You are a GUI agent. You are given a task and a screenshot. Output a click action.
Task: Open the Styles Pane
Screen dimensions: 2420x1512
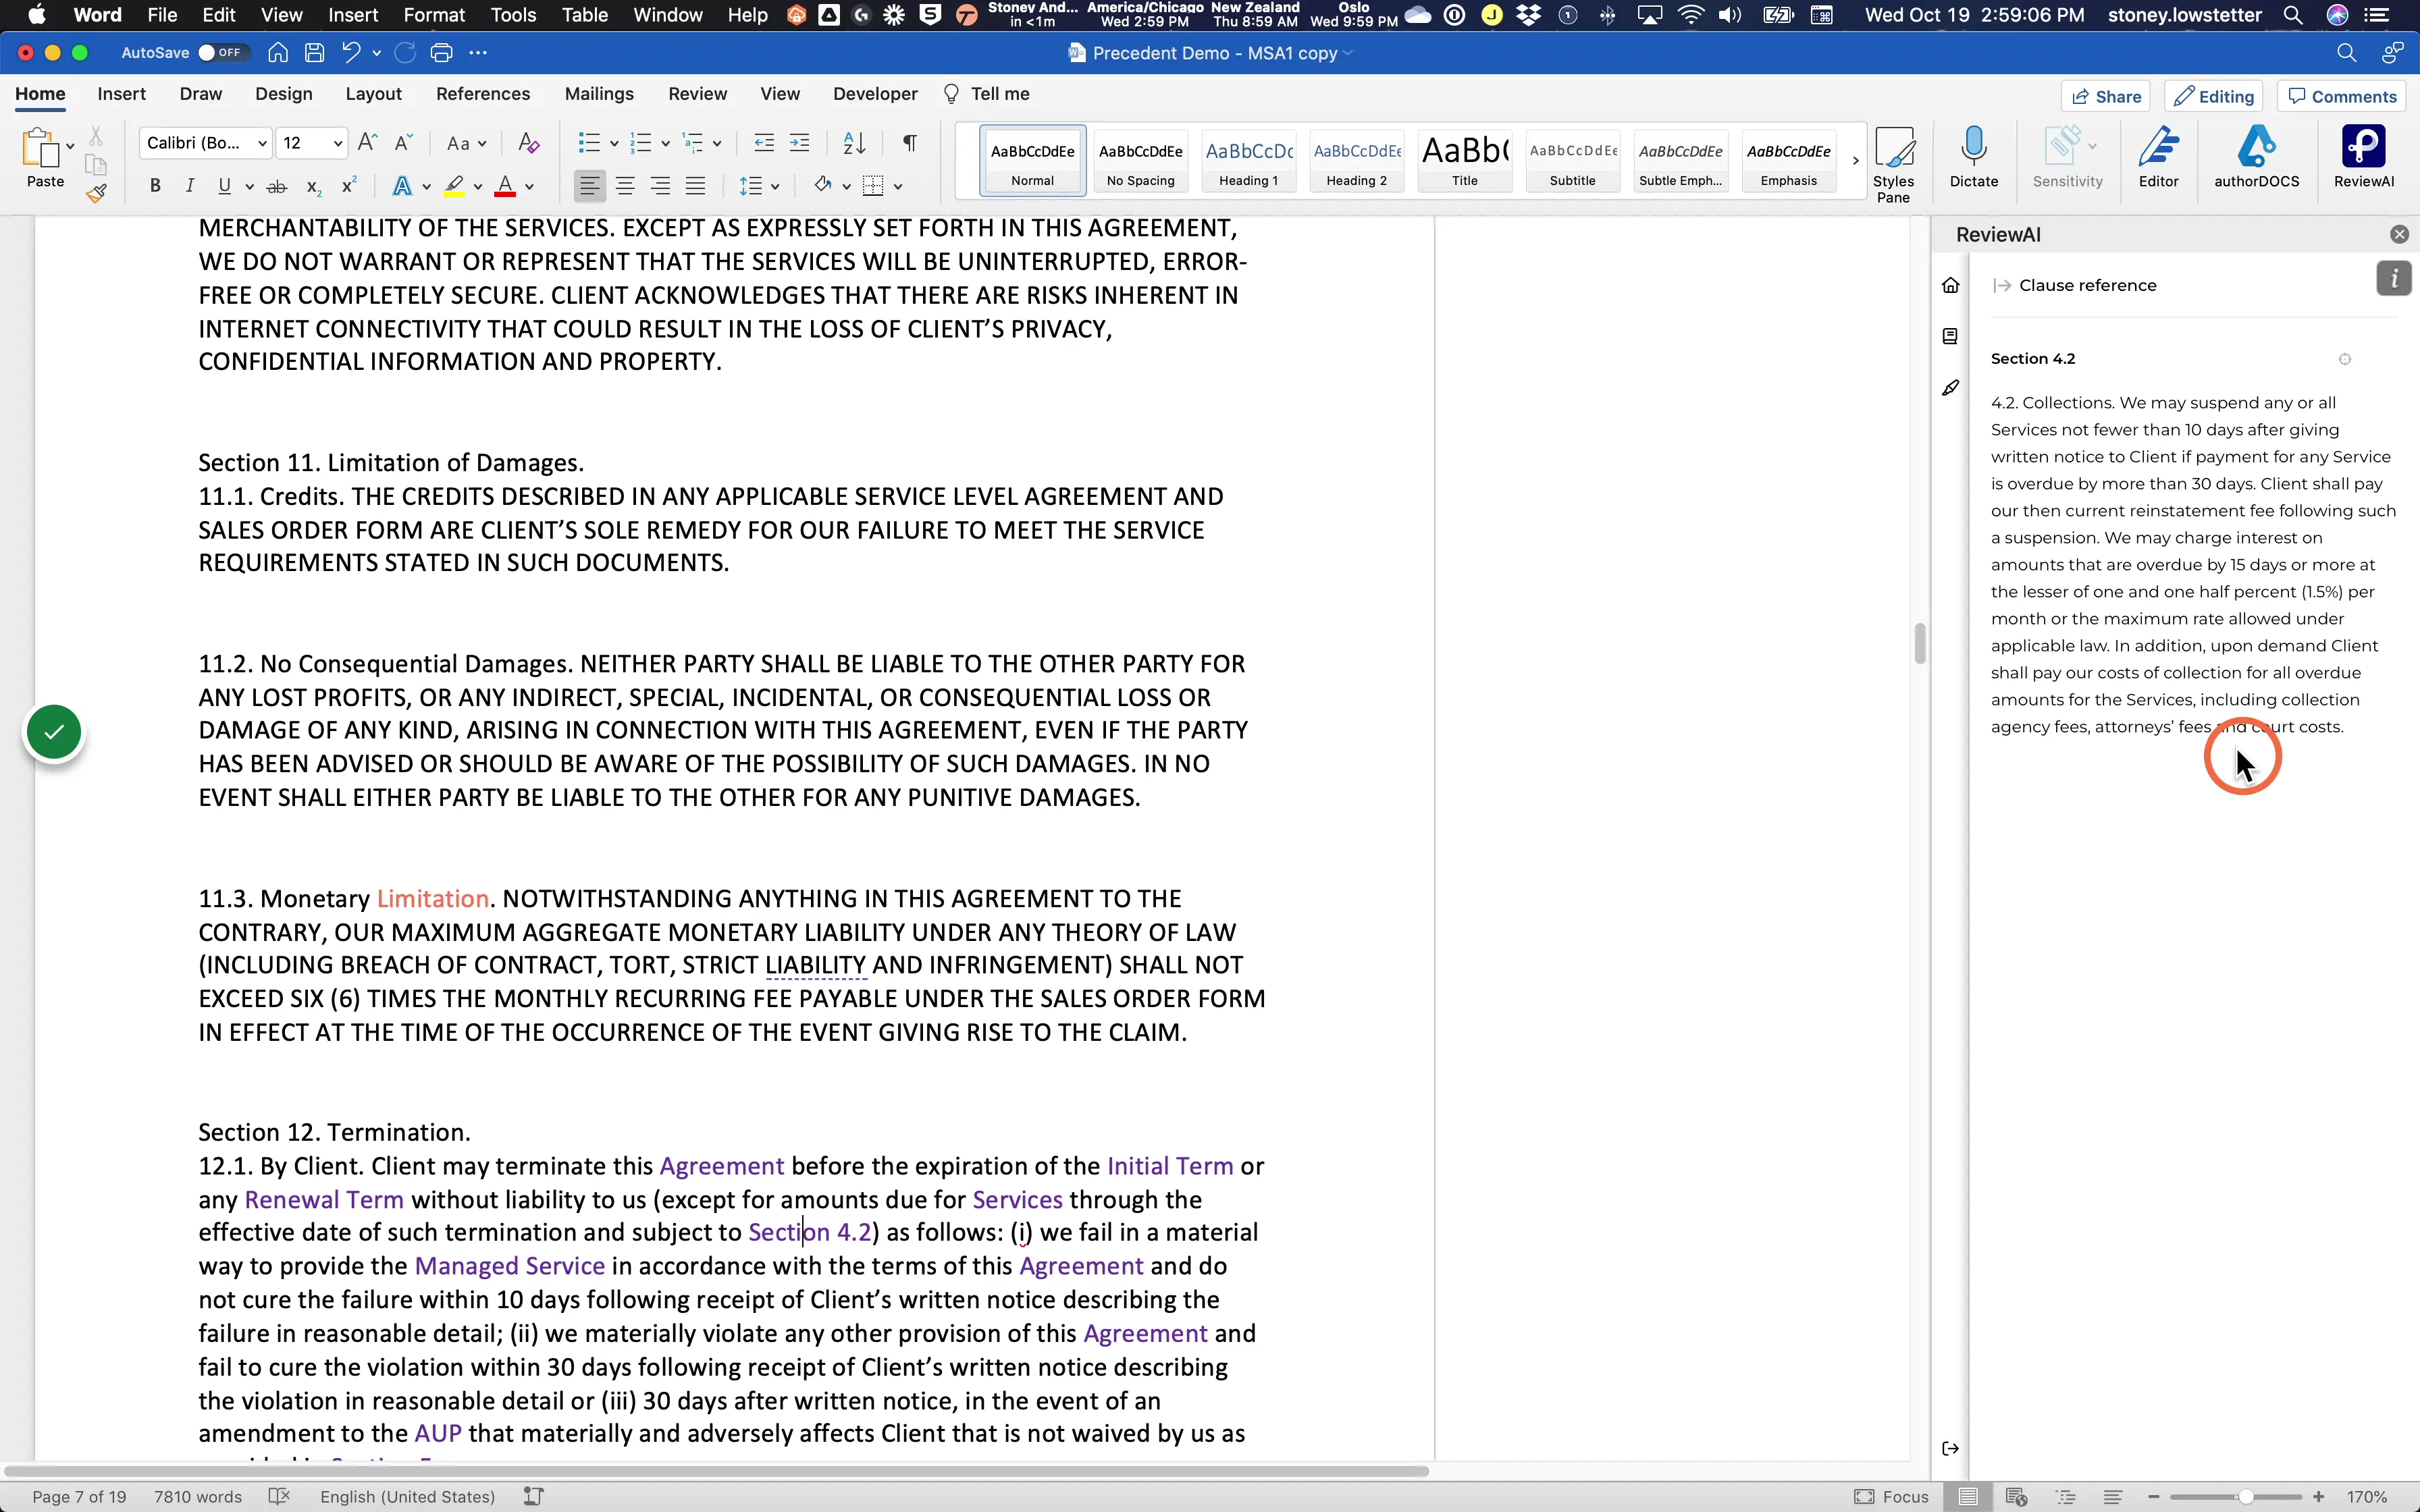pyautogui.click(x=1893, y=165)
